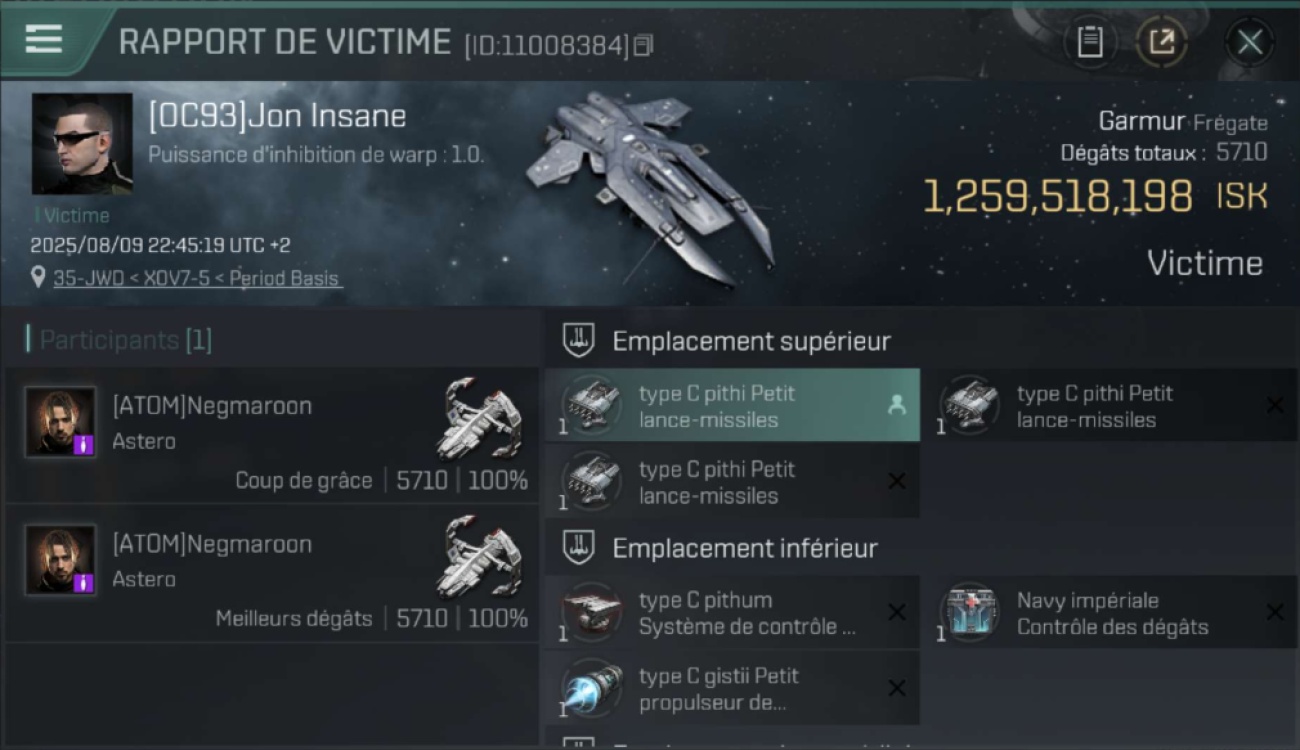Image resolution: width=1300 pixels, height=750 pixels.
Task: Select Negmaroon Coup de grâce entry
Action: coord(272,436)
